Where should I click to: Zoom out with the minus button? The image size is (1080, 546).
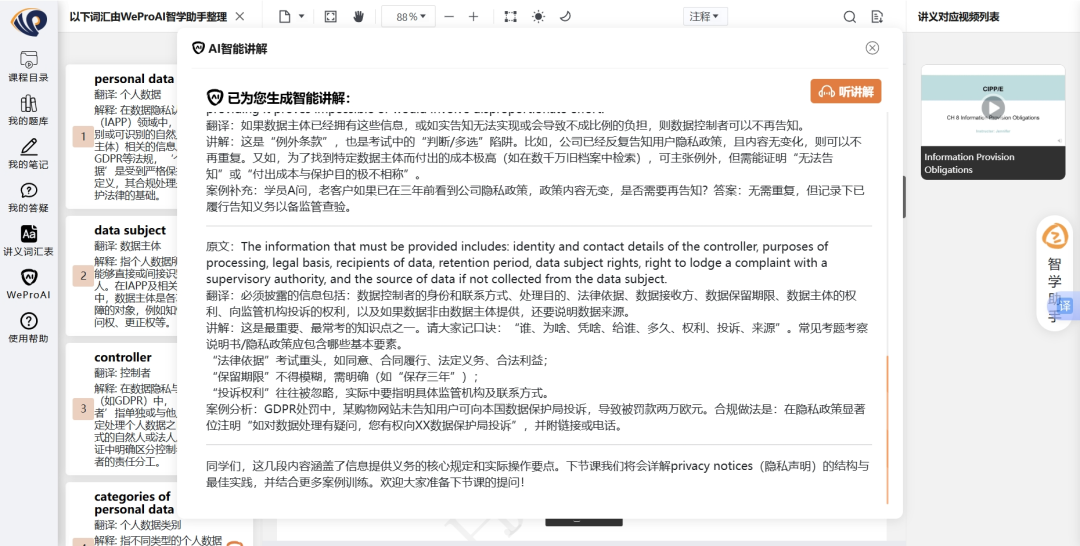click(449, 17)
